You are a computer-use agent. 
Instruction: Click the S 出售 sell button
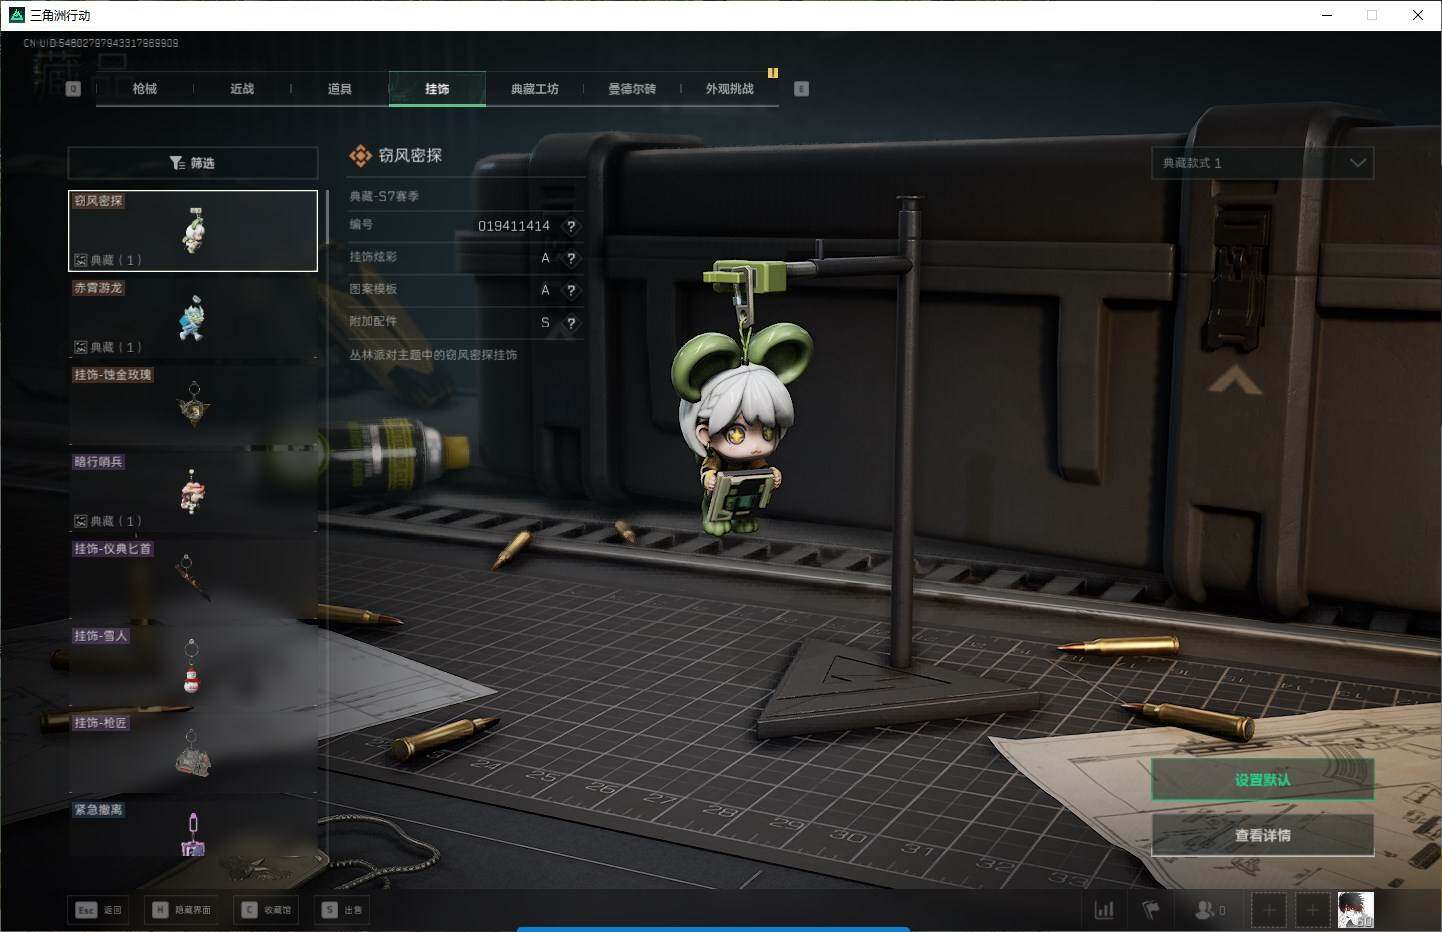(x=343, y=910)
